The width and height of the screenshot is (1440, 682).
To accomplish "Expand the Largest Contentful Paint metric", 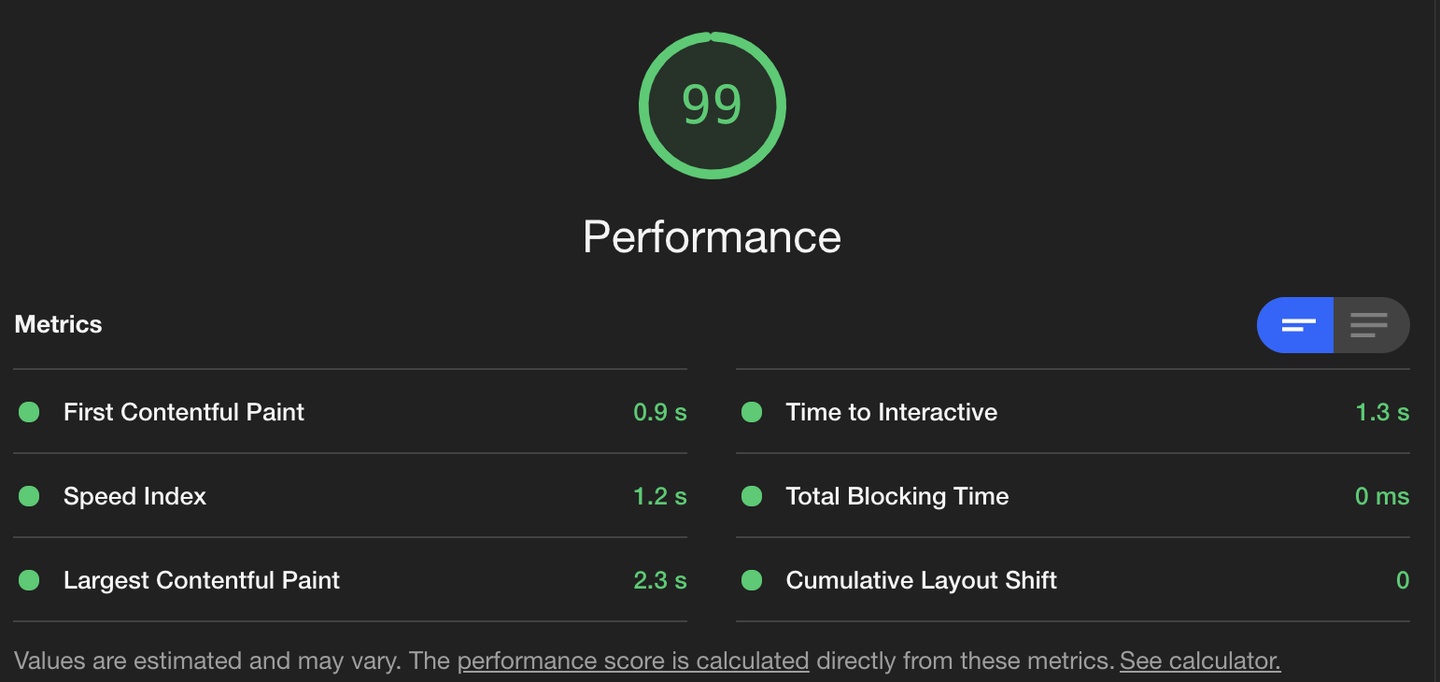I will coord(201,580).
